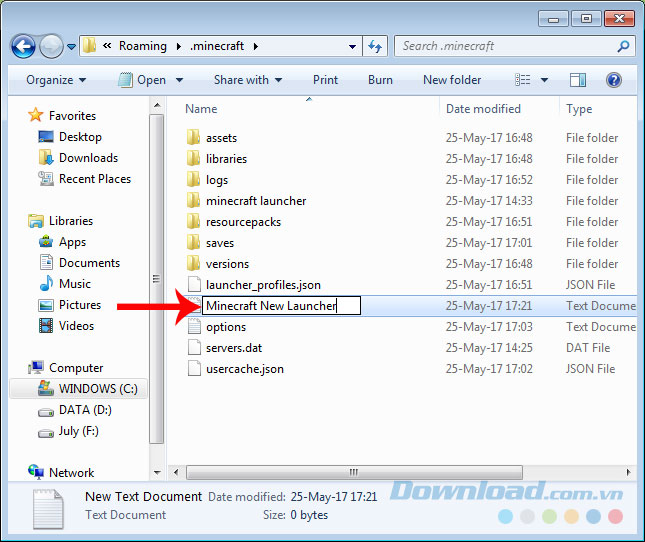The image size is (645, 542).
Task: Select the logs folder icon
Action: 193,179
